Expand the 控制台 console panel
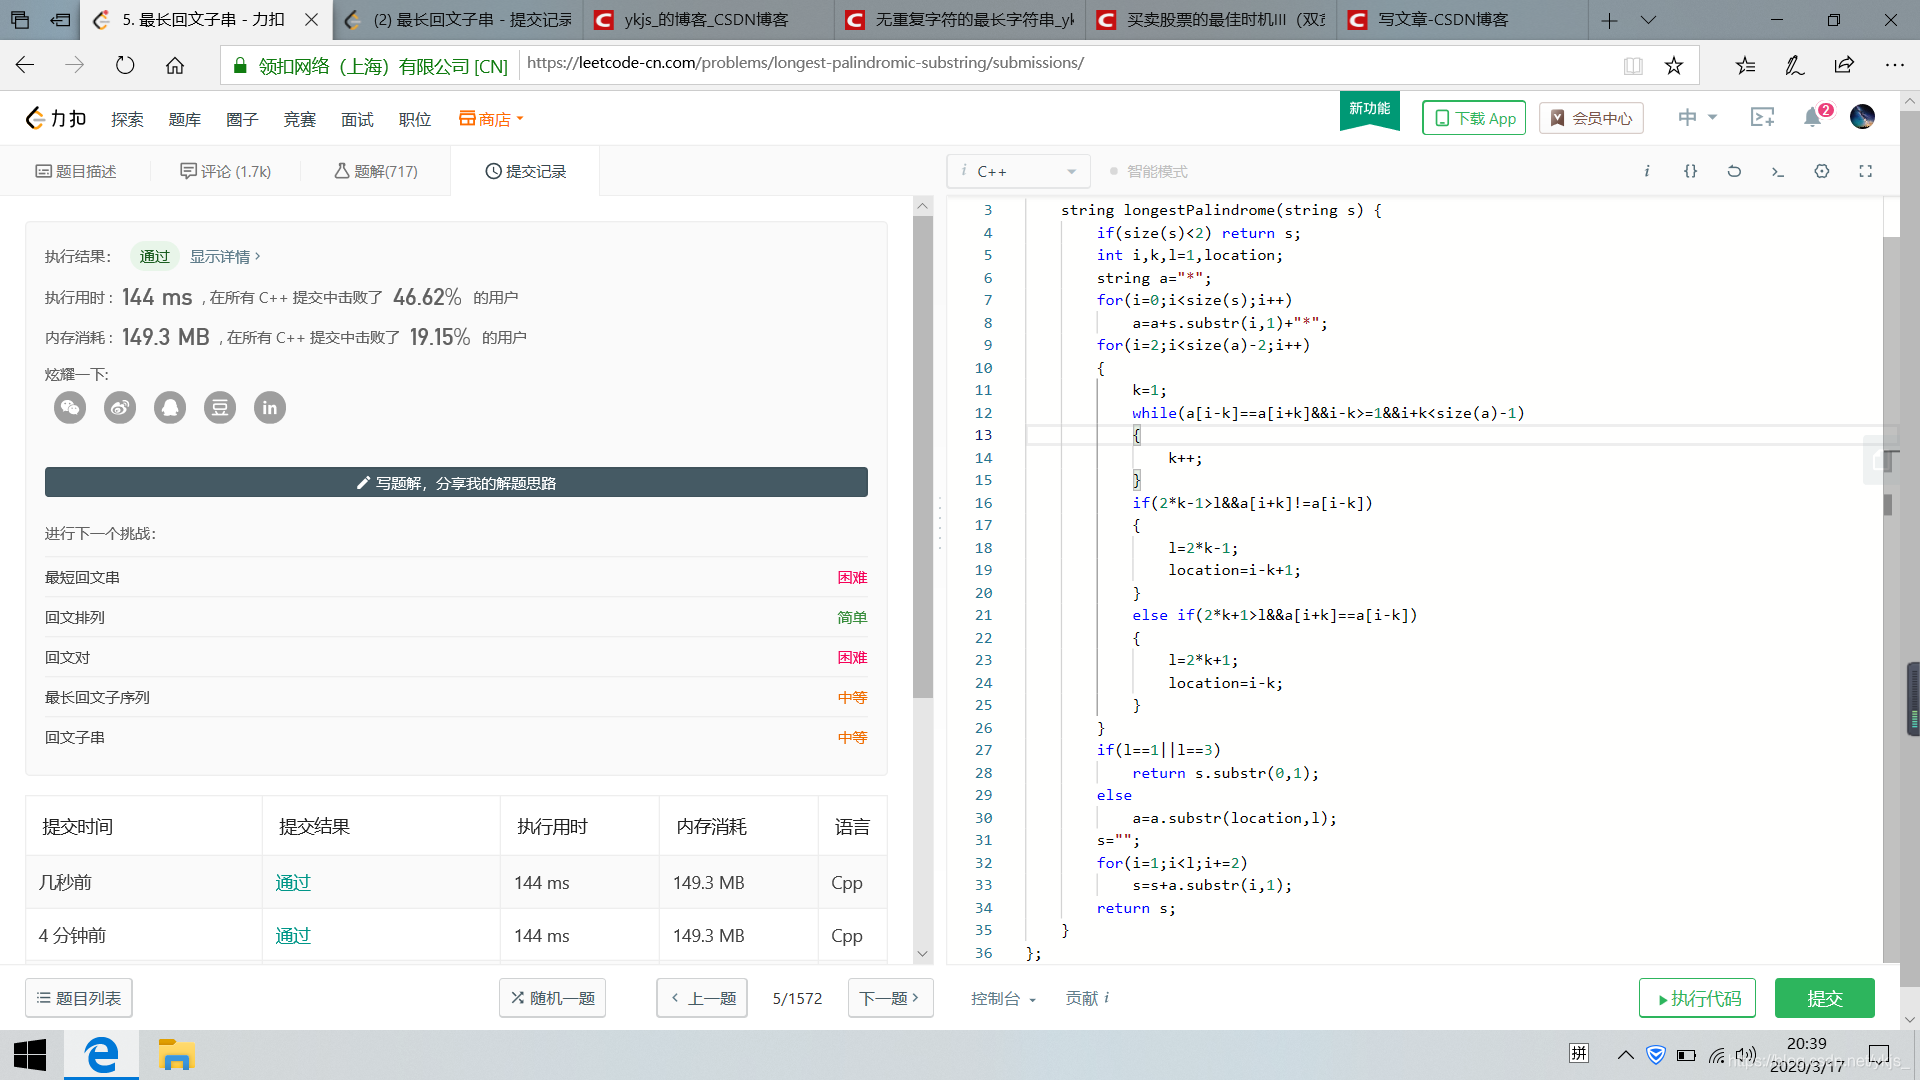Viewport: 1920px width, 1080px height. click(x=1002, y=998)
